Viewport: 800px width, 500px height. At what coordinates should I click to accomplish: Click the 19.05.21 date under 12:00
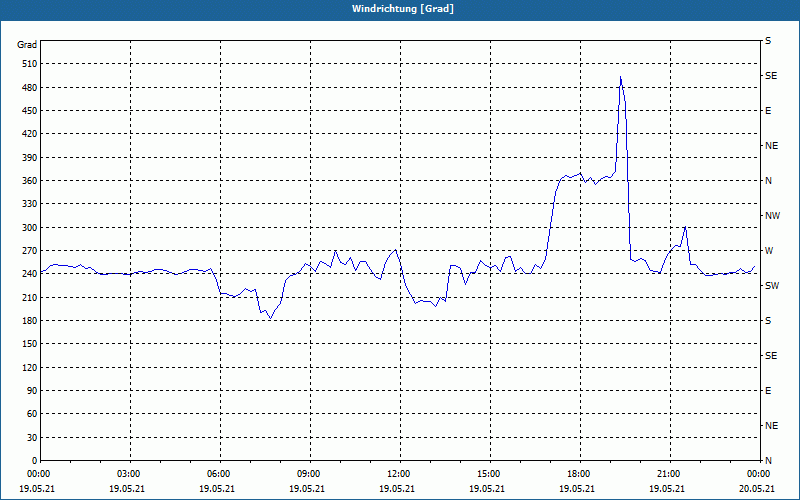(x=397, y=489)
